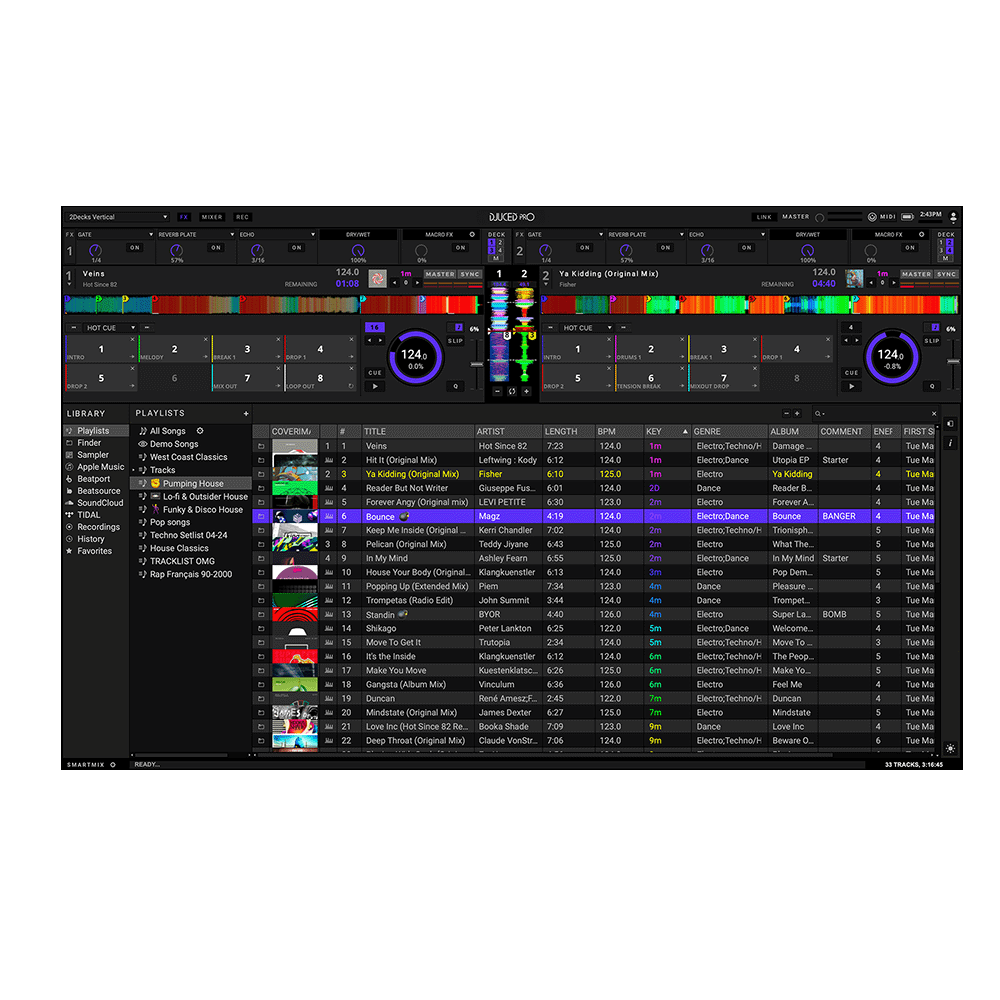Open SoundCloud in the library sidebar
Image resolution: width=1000 pixels, height=1000 pixels.
(x=100, y=503)
